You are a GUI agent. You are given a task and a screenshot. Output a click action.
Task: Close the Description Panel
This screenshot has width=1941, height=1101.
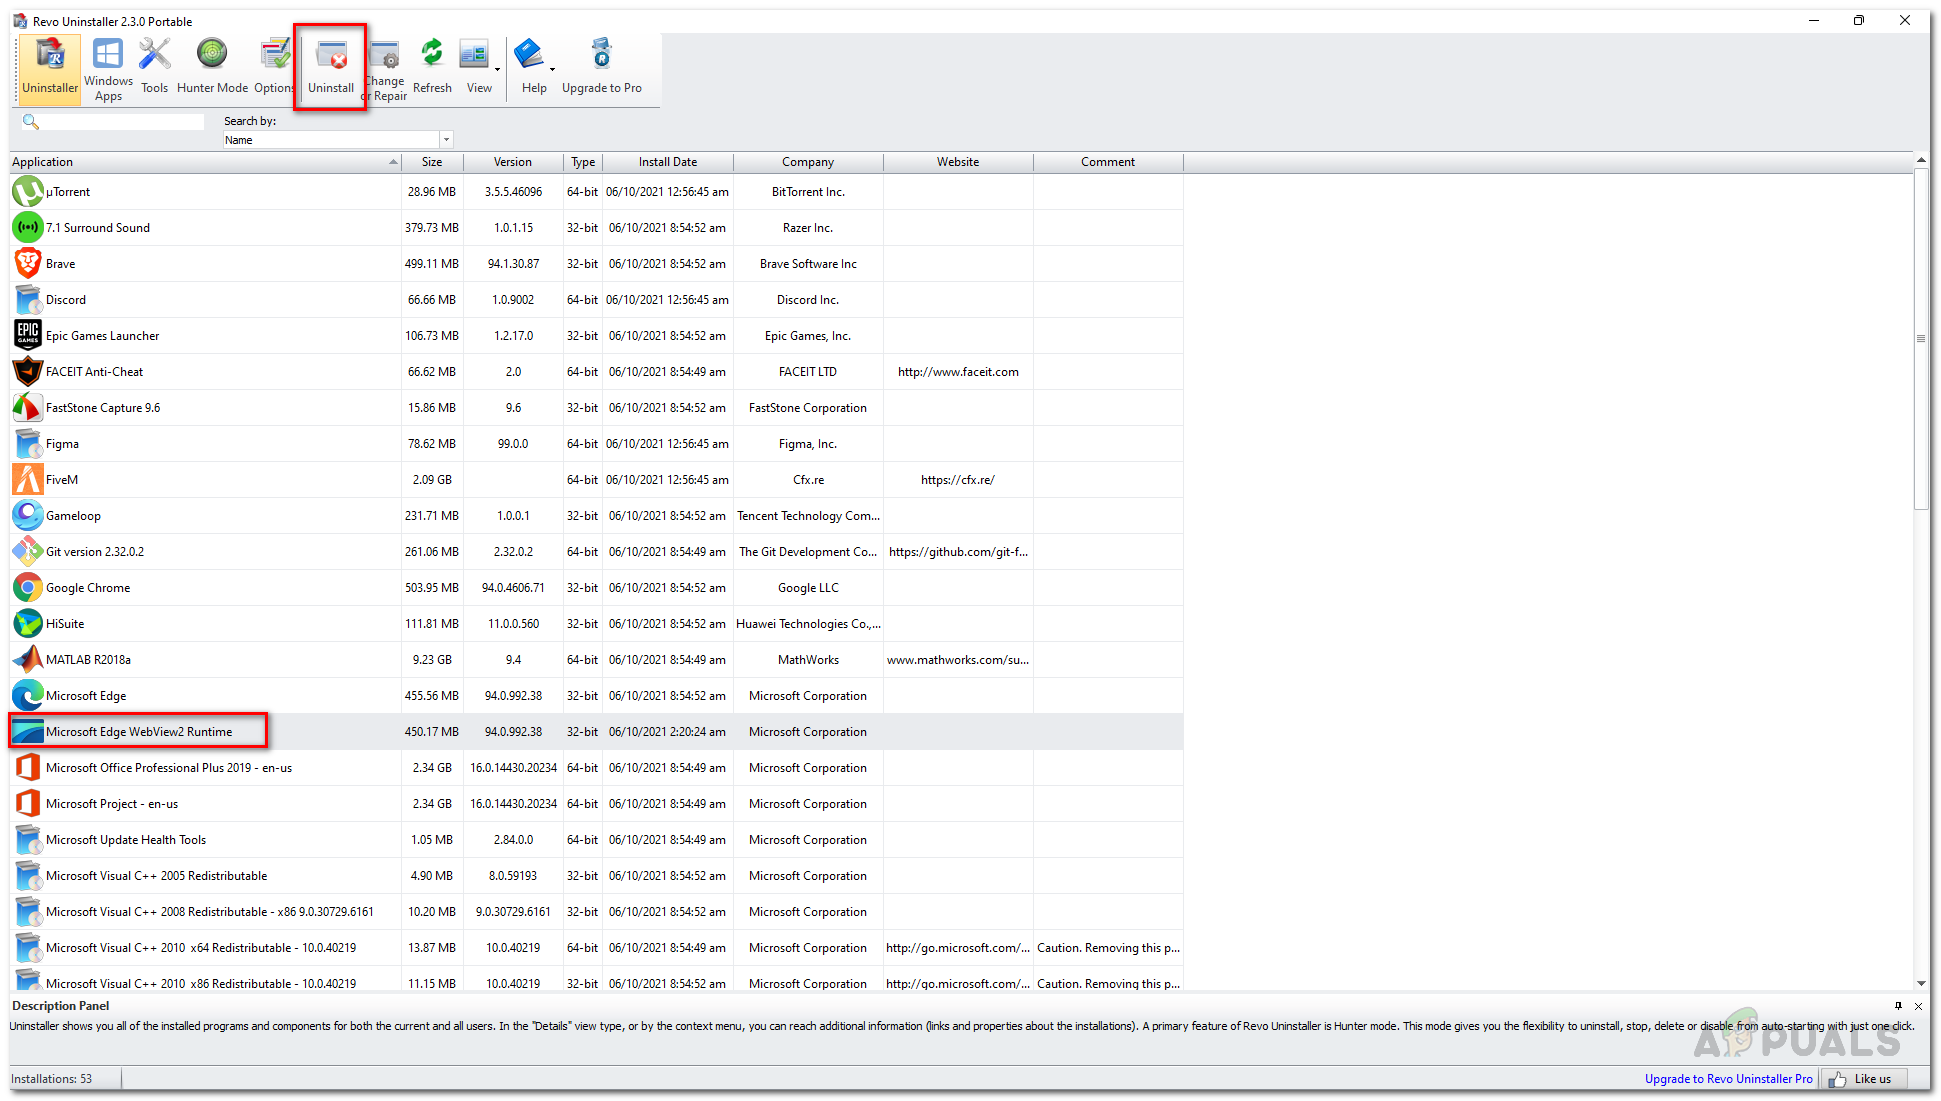tap(1918, 1006)
